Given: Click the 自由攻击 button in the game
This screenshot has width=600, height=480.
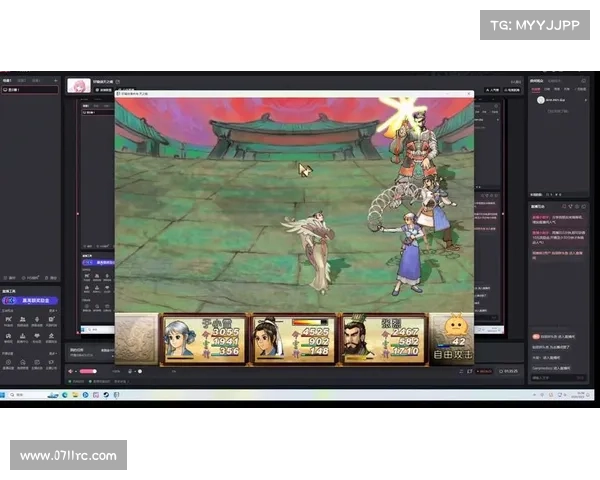Looking at the screenshot, I should 452,355.
